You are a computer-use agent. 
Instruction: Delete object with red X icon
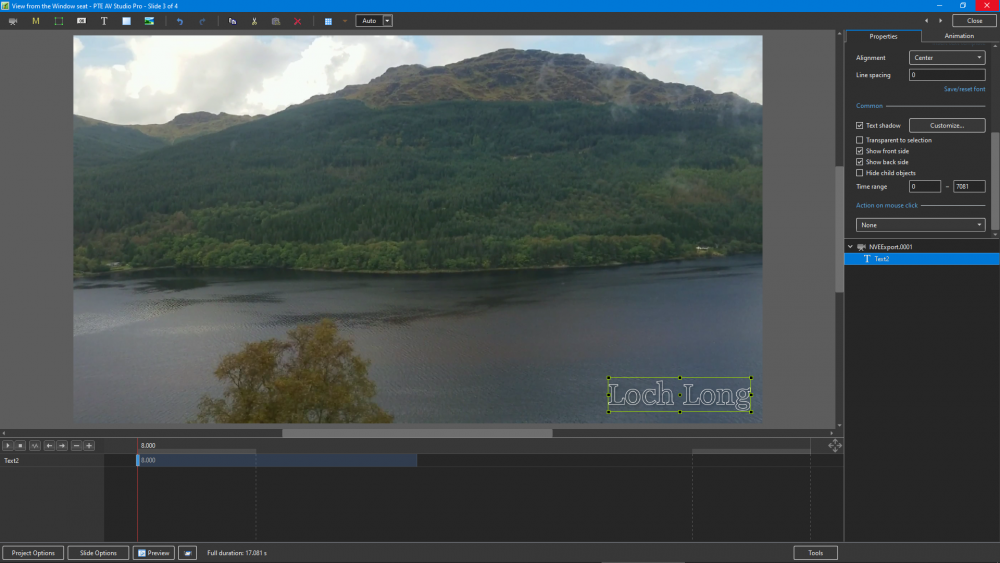297,21
